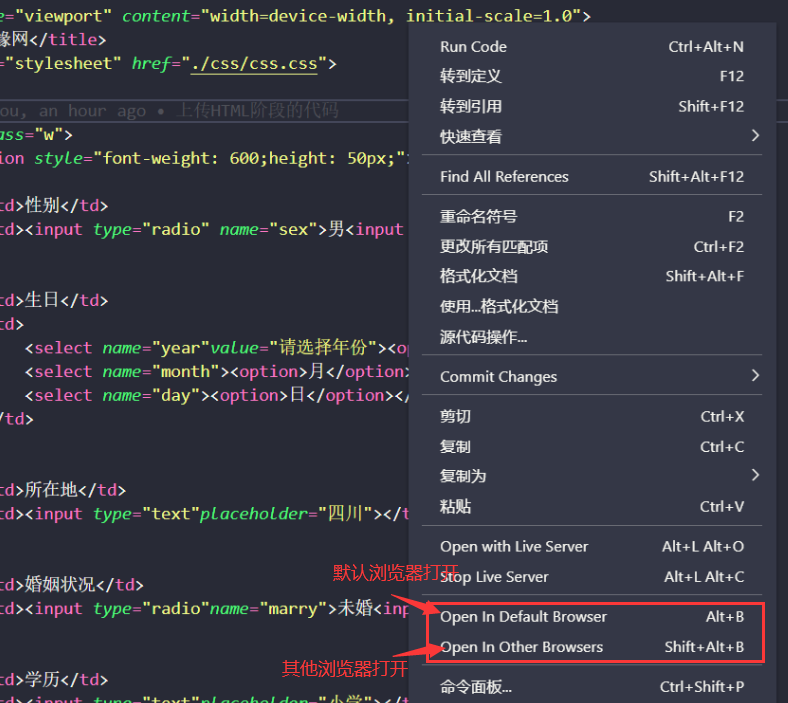Screen dimensions: 788x703
Task: Click the "year" select name in code
Action: (180, 348)
